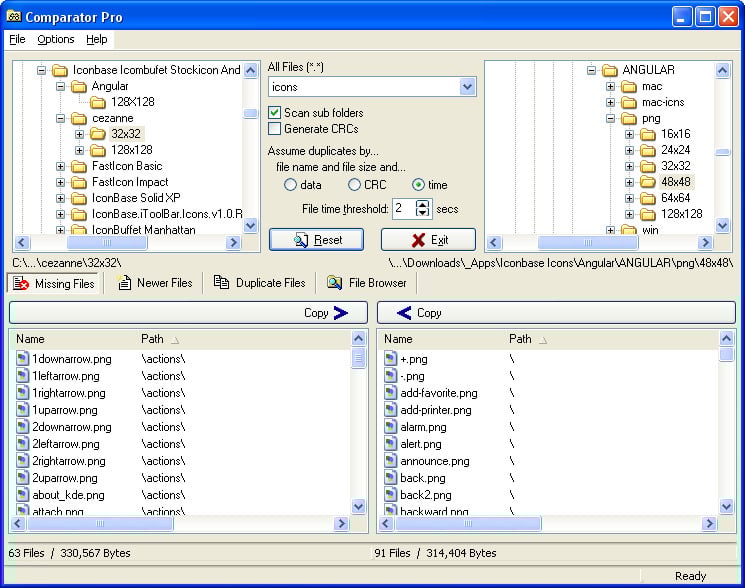Click the 48x48 folder icon

pyautogui.click(x=647, y=182)
